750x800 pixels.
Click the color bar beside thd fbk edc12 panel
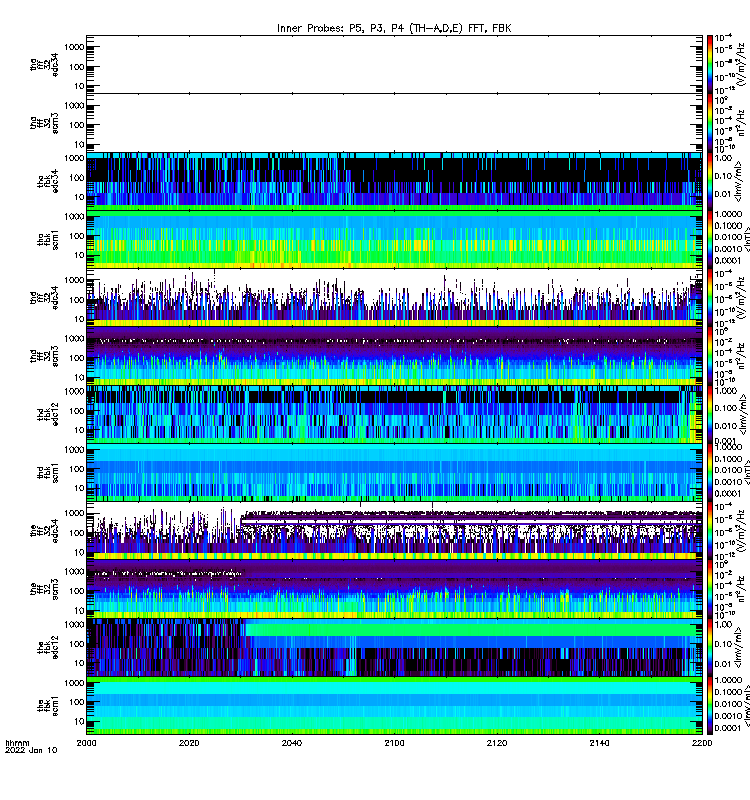coord(710,414)
